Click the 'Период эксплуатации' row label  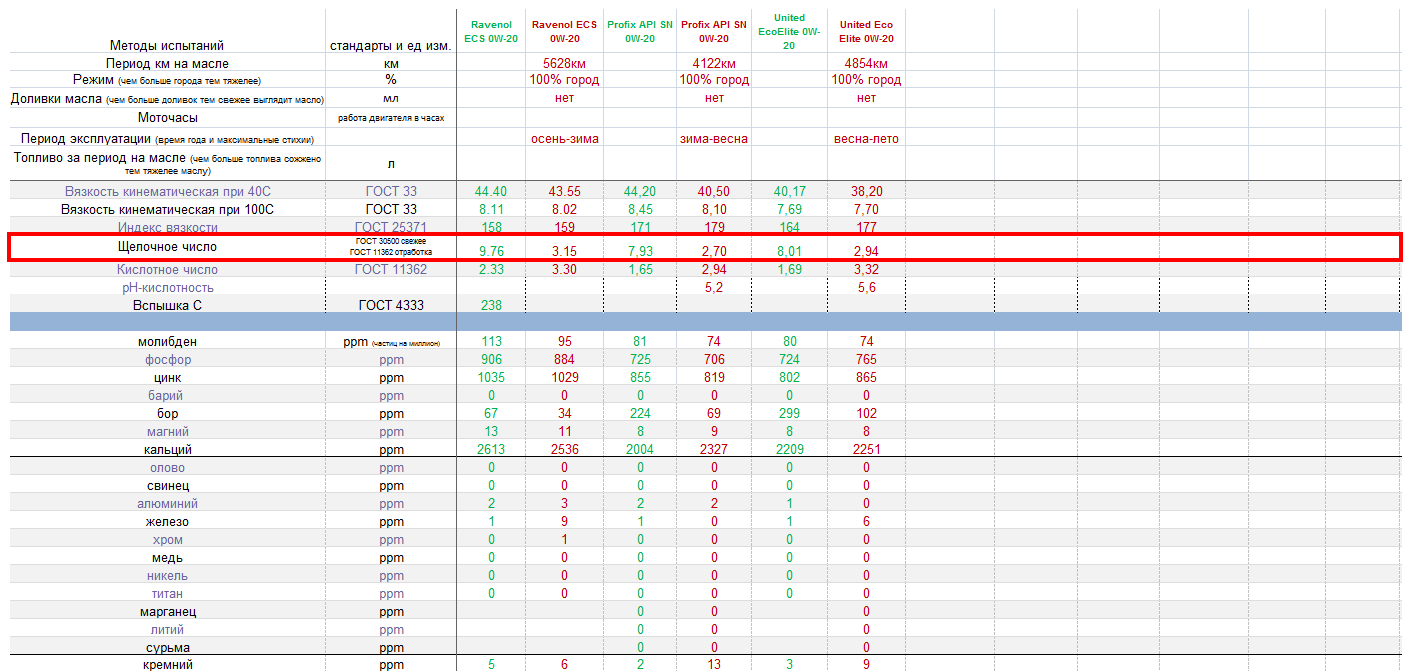pos(167,139)
